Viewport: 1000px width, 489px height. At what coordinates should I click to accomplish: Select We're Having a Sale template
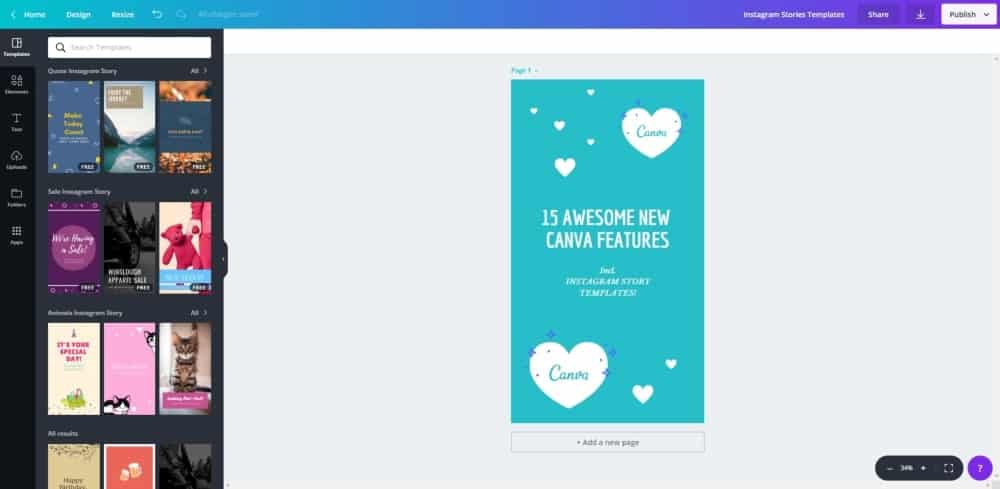(74, 248)
